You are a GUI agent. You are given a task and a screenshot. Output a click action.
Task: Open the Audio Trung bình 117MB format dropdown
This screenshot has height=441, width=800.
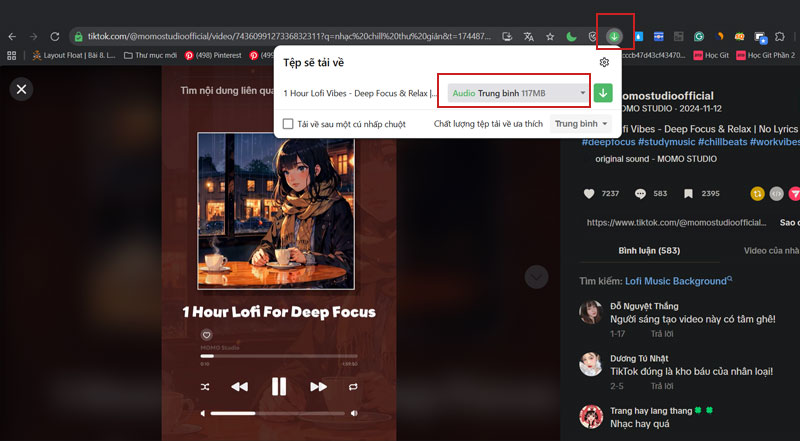[518, 93]
